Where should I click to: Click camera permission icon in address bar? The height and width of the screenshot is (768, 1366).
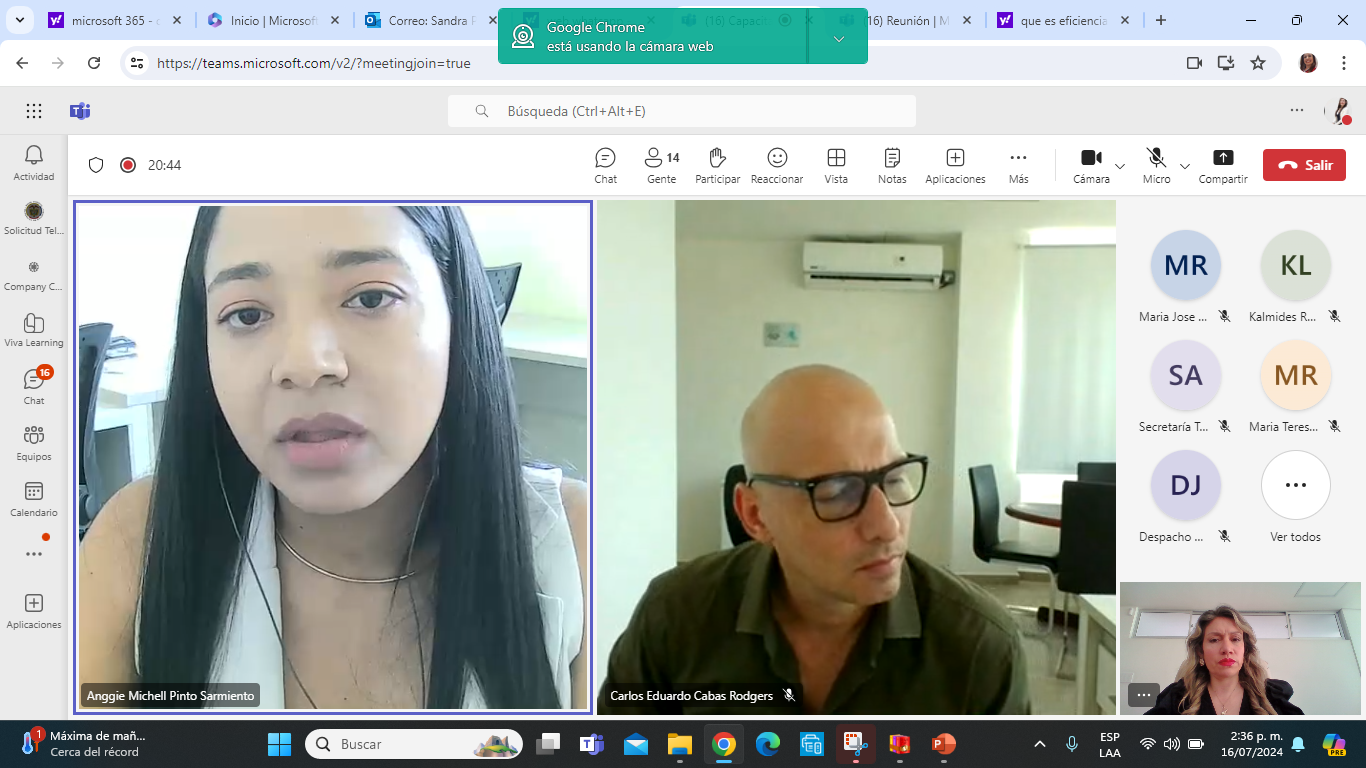click(1194, 63)
